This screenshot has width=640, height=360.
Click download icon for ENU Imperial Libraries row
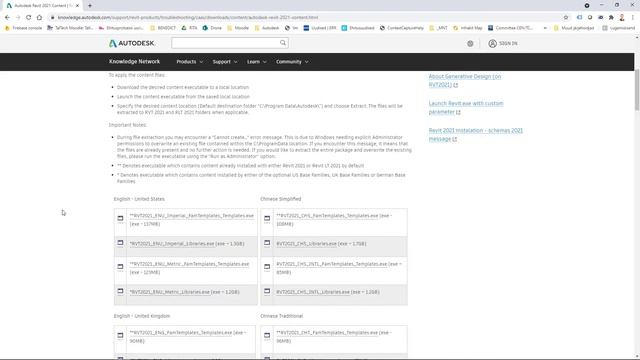tap(120, 243)
